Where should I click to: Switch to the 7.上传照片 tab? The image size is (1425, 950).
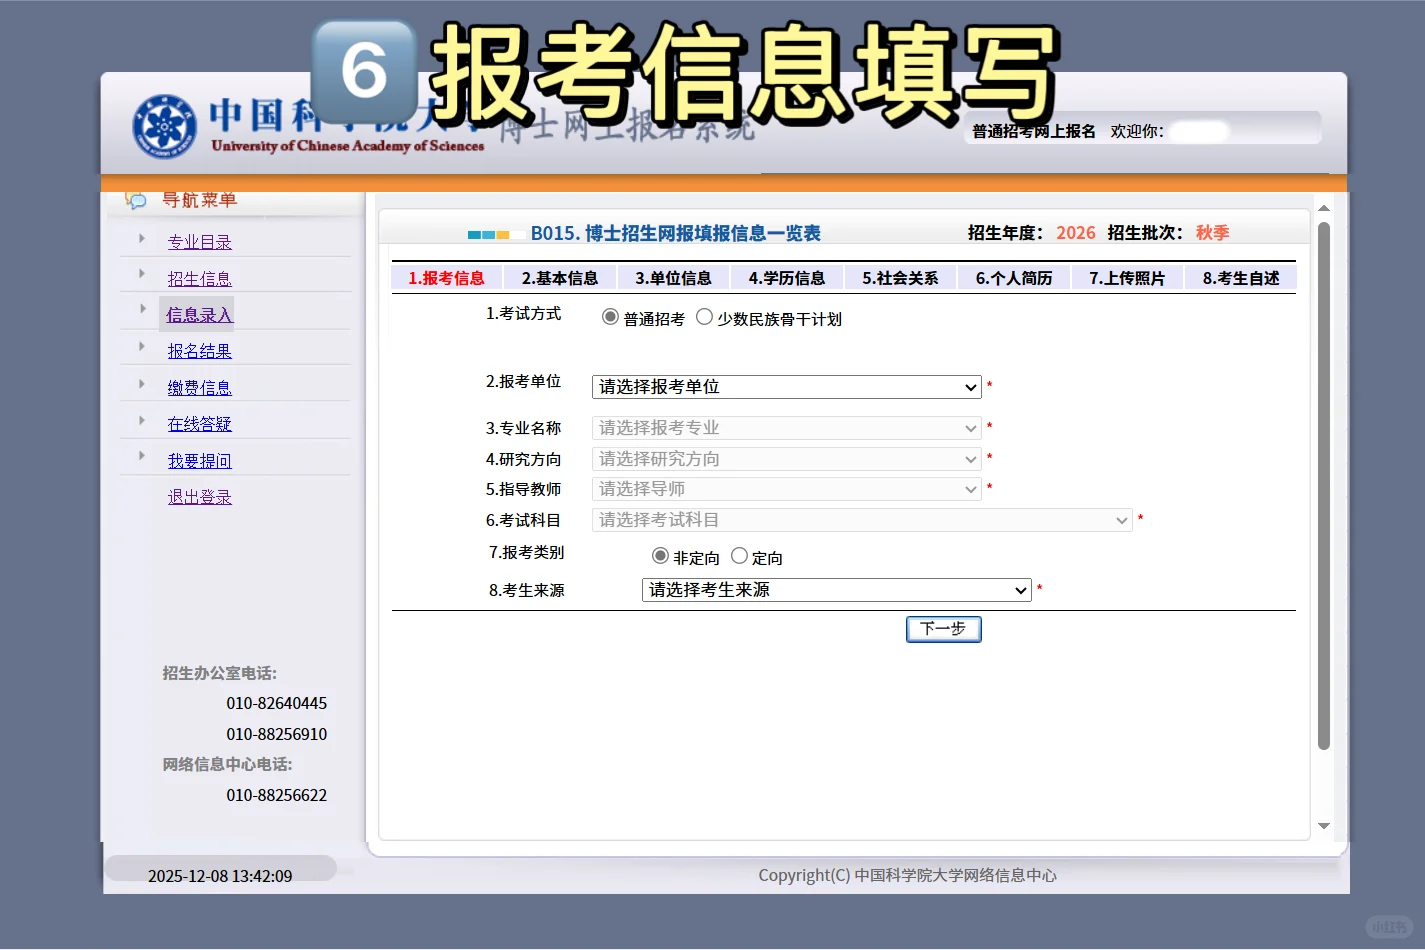pyautogui.click(x=1126, y=277)
